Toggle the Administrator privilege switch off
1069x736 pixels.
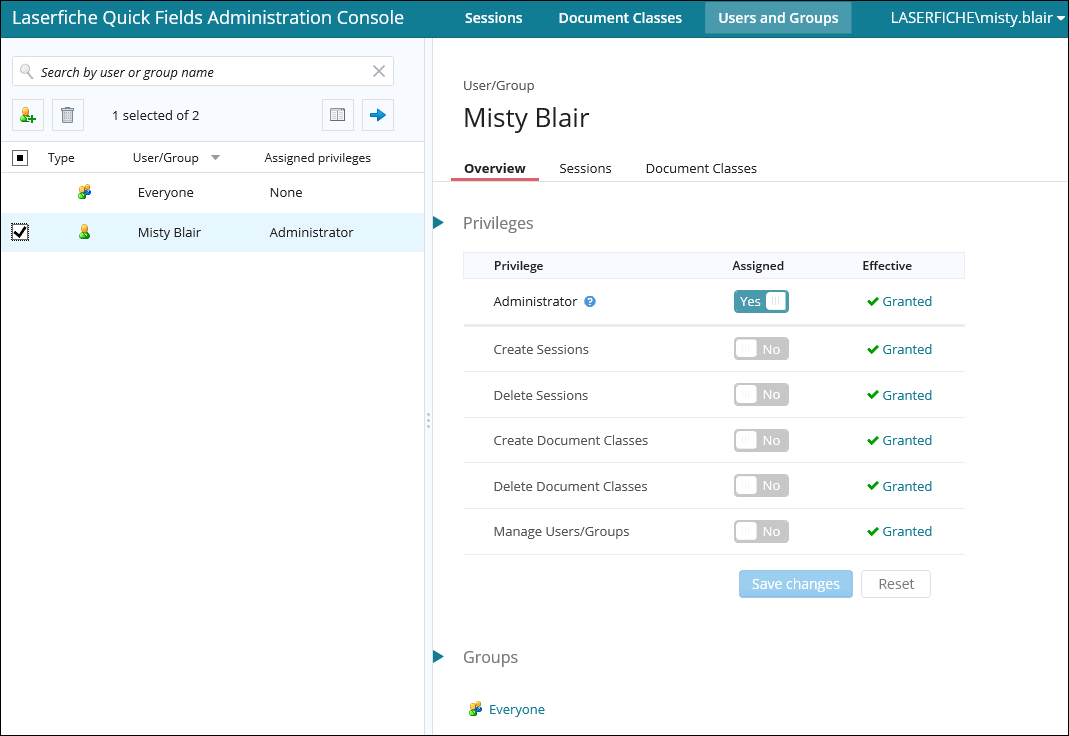click(x=761, y=301)
